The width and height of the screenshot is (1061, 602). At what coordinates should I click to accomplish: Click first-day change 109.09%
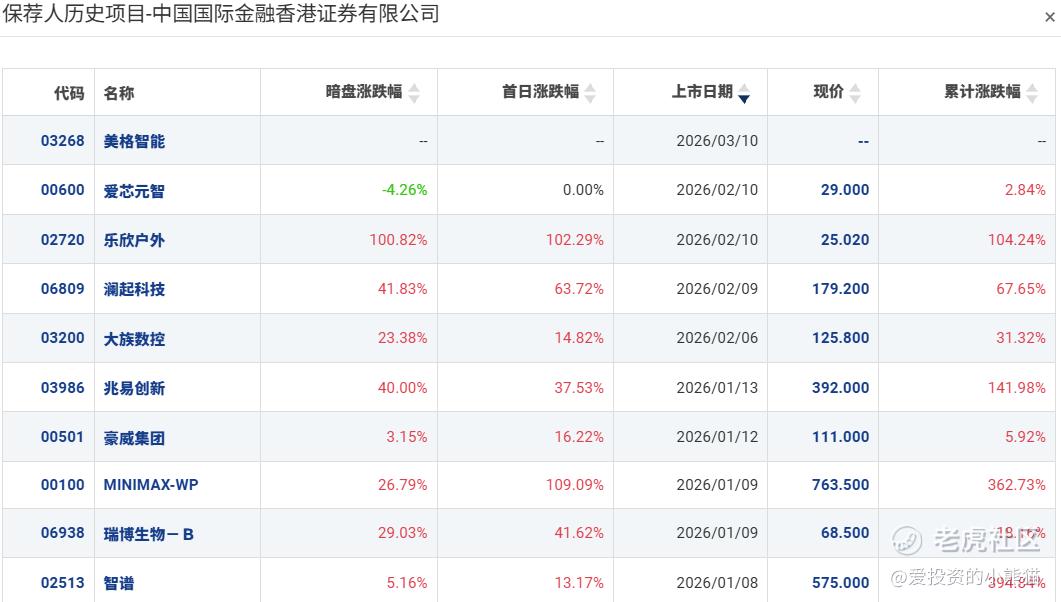coord(575,485)
